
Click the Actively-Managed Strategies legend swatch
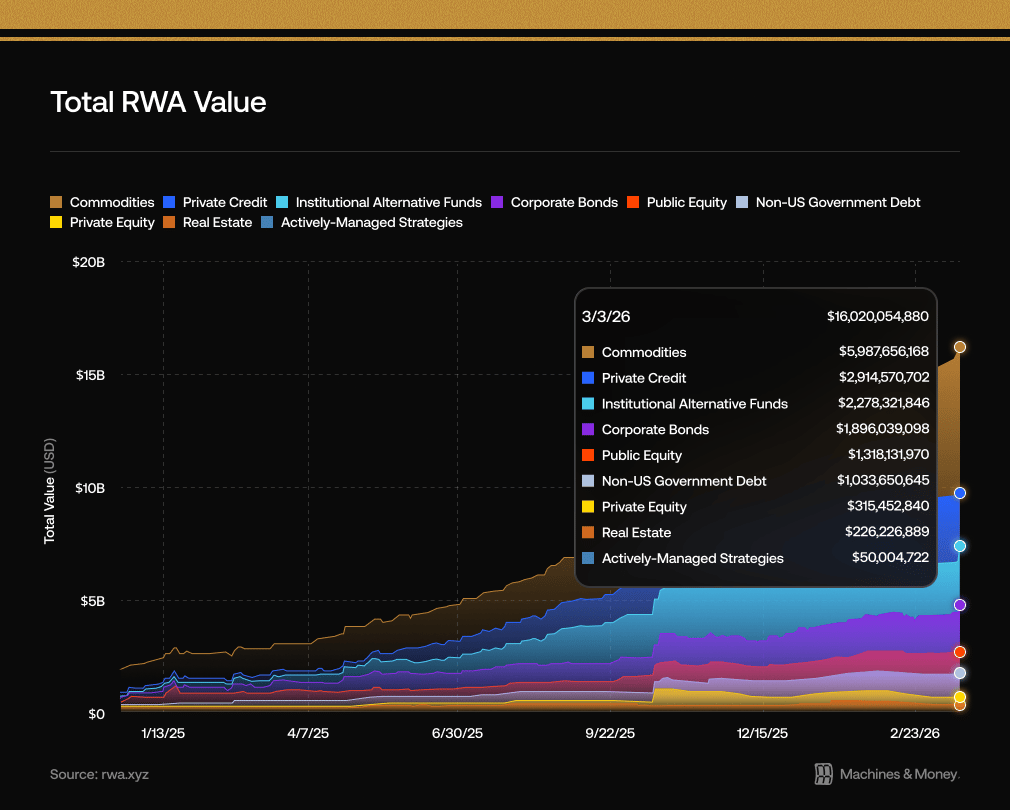pyautogui.click(x=267, y=222)
